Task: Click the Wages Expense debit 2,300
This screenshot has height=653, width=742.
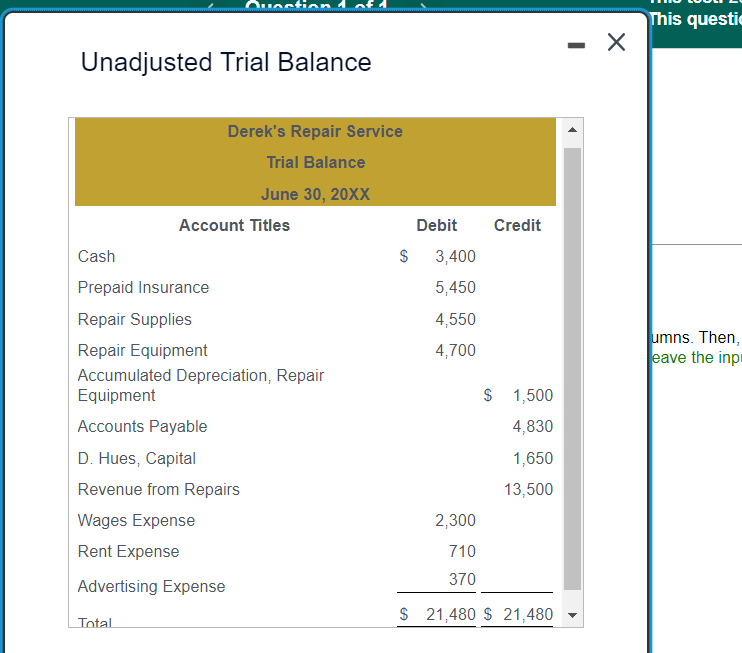Action: [x=455, y=521]
